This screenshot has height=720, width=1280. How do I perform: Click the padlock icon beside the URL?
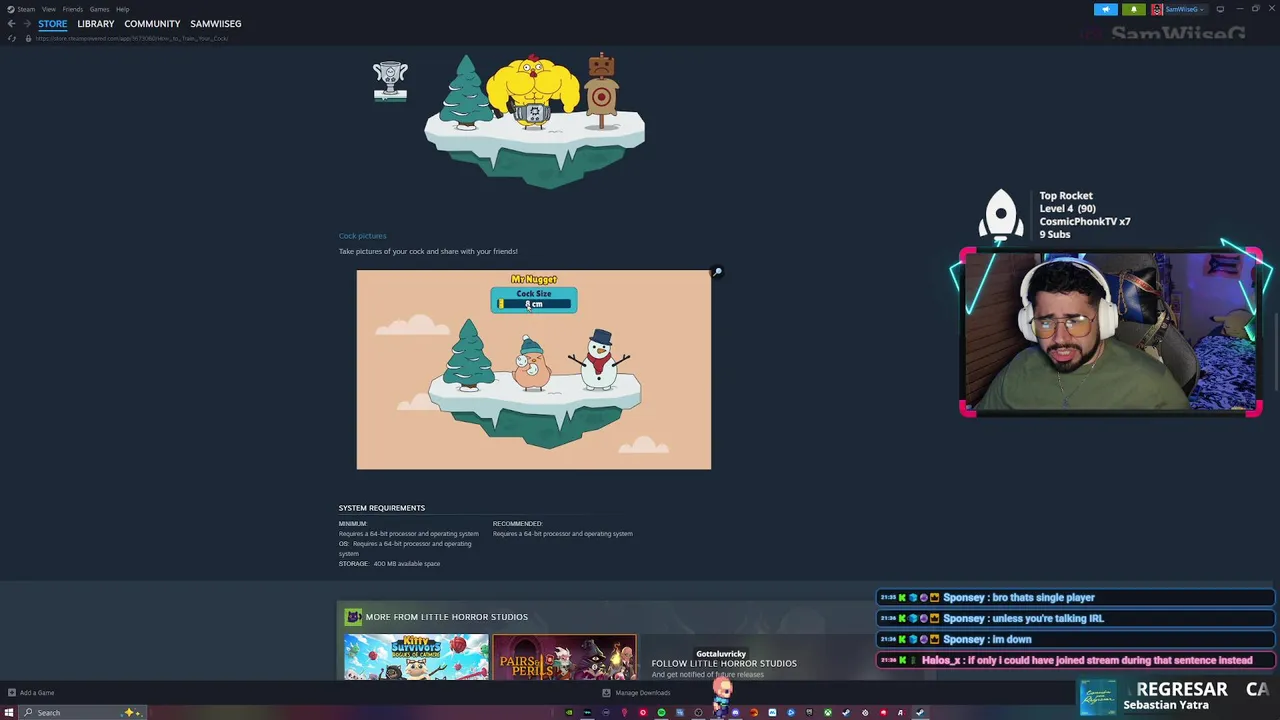click(28, 38)
